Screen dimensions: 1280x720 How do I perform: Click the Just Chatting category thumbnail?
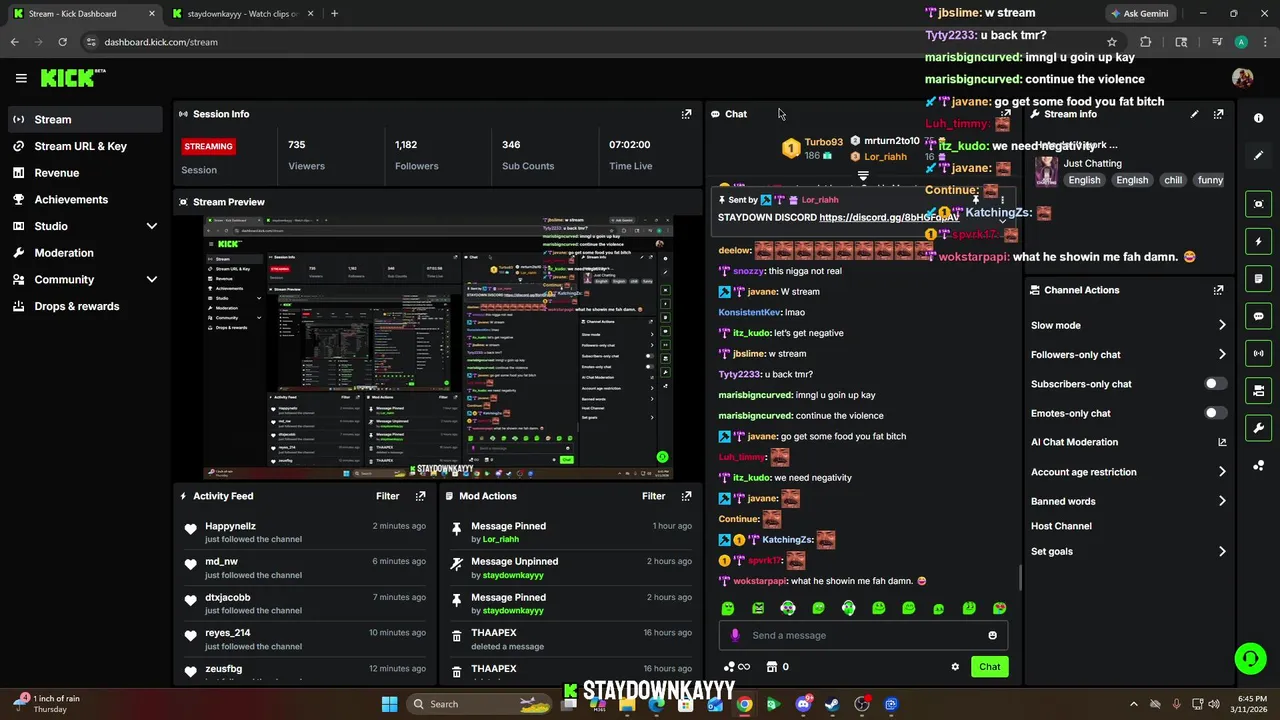click(1046, 171)
